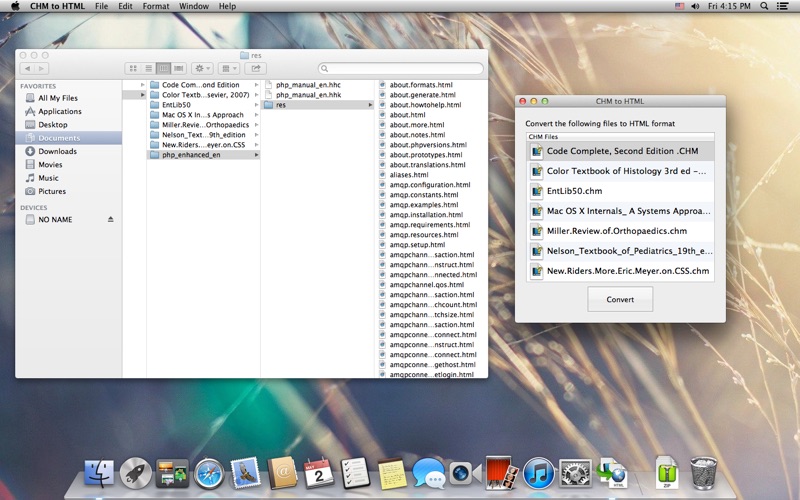The height and width of the screenshot is (500, 800).
Task: Click the volume icon in menu bar
Action: coord(695,6)
